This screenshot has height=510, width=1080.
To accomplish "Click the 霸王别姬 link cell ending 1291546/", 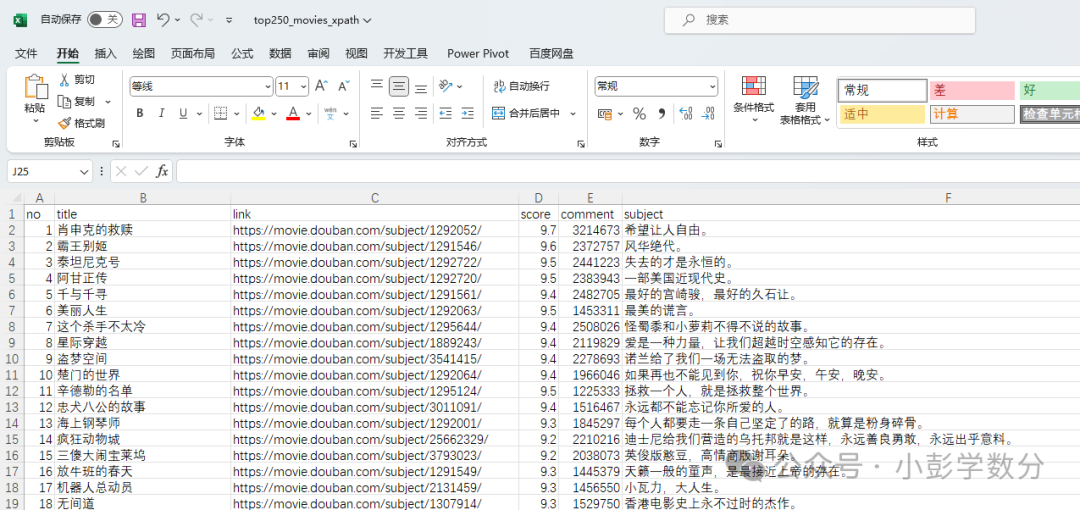I will click(x=375, y=246).
